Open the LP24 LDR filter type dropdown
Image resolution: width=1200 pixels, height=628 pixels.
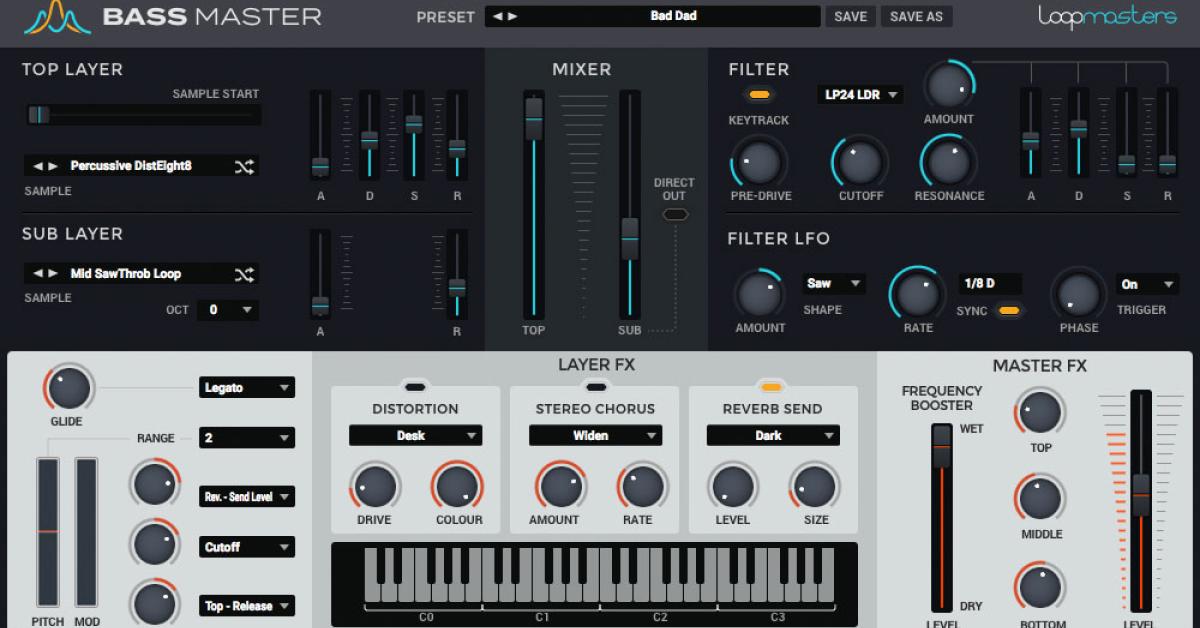point(860,94)
